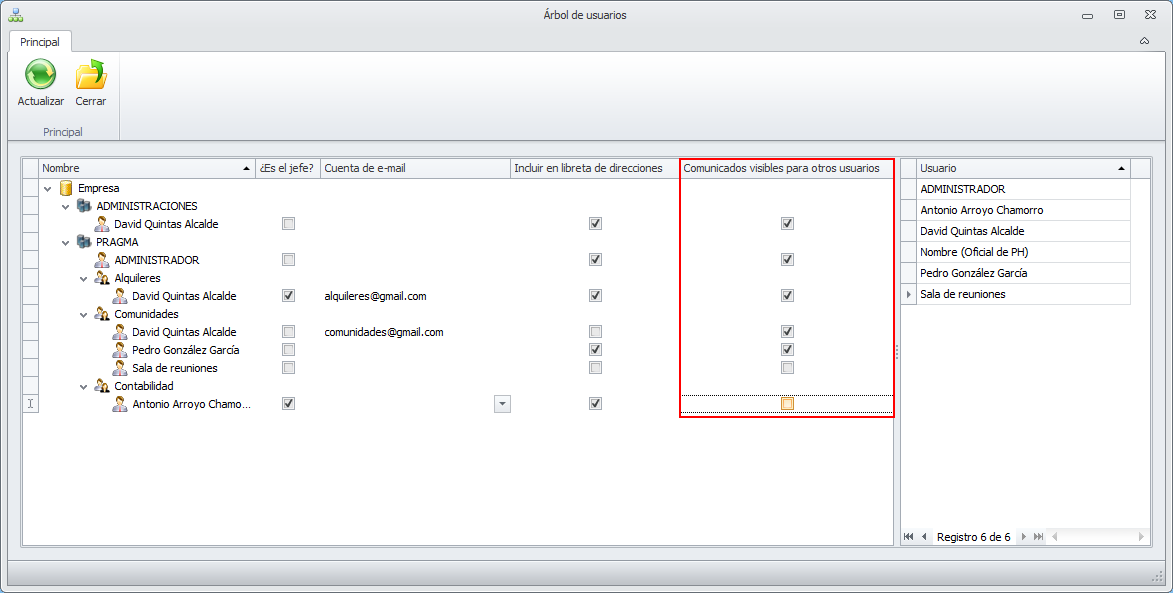Viewport: 1173px width, 593px height.
Task: Click Incluir en libreta de direcciones header
Action: pyautogui.click(x=595, y=168)
